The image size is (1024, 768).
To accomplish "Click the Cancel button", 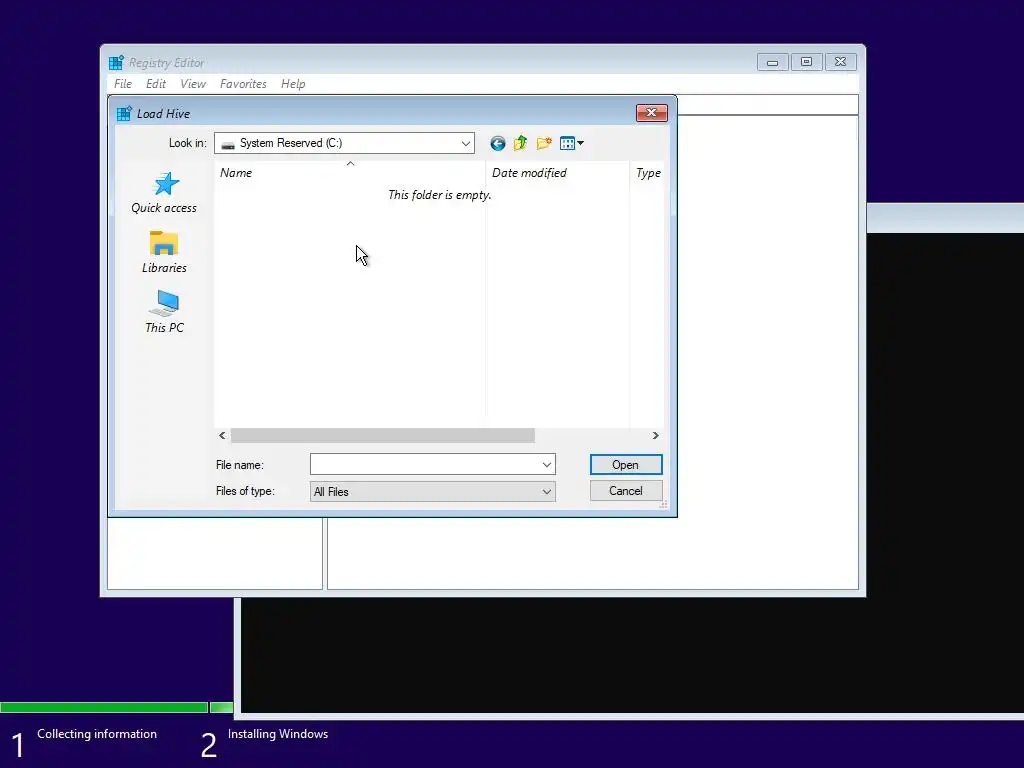I will [x=626, y=491].
